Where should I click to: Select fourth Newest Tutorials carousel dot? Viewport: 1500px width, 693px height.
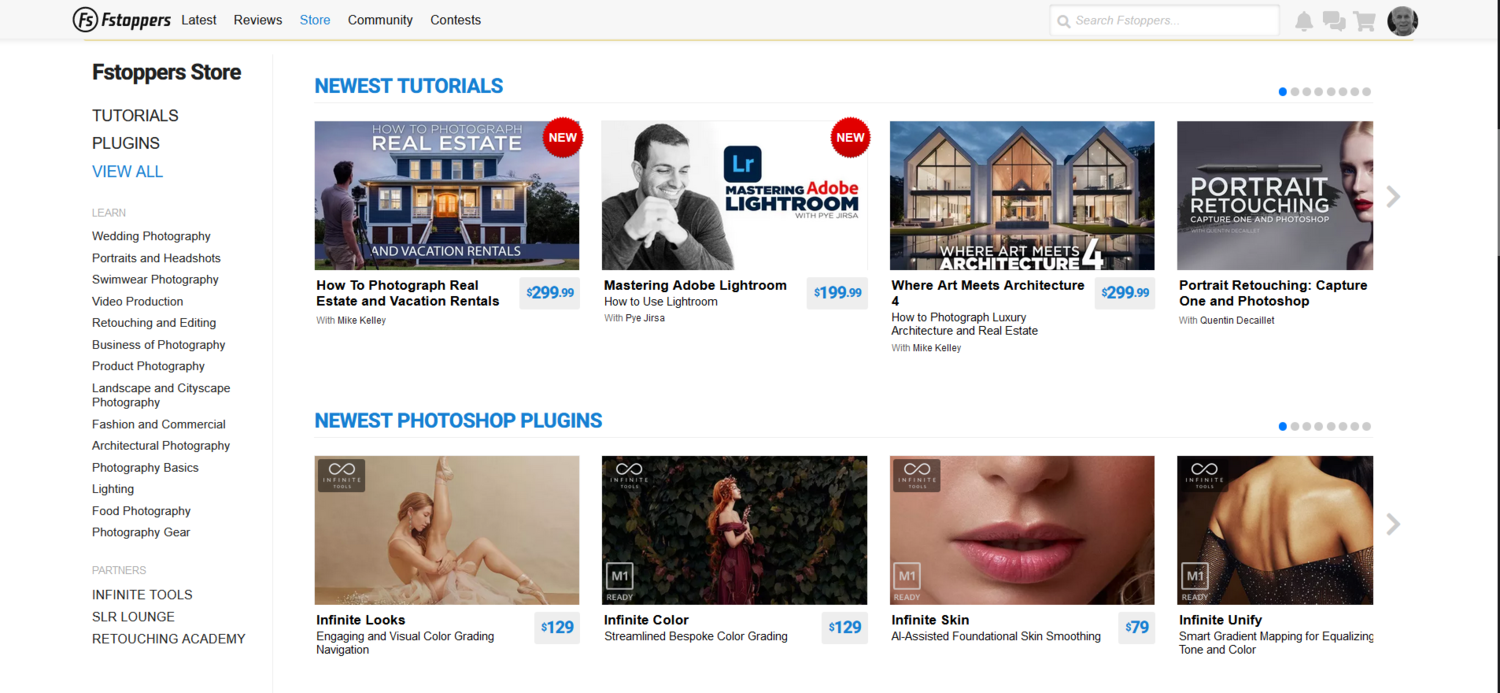(x=1319, y=92)
